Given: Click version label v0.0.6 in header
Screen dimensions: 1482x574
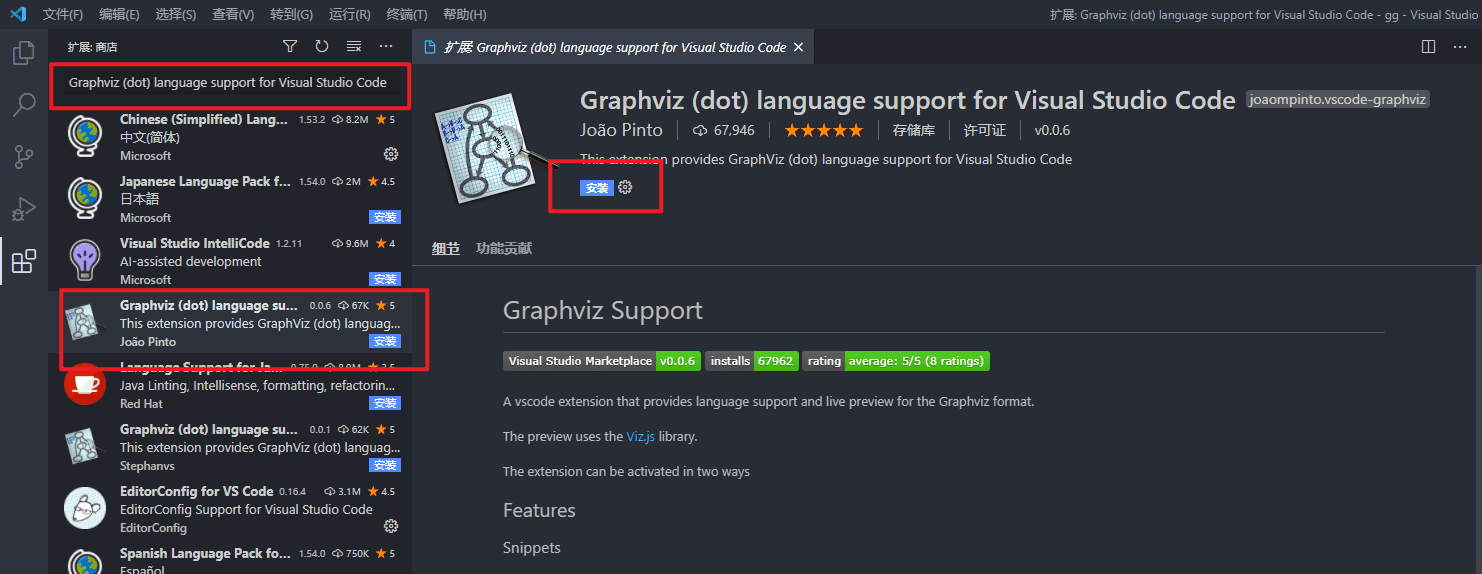Looking at the screenshot, I should point(1052,130).
